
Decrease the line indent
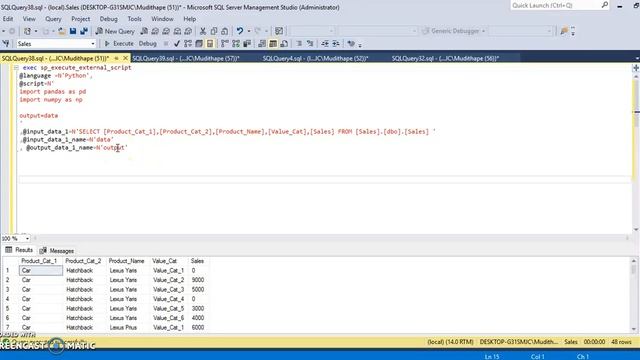[x=324, y=44]
